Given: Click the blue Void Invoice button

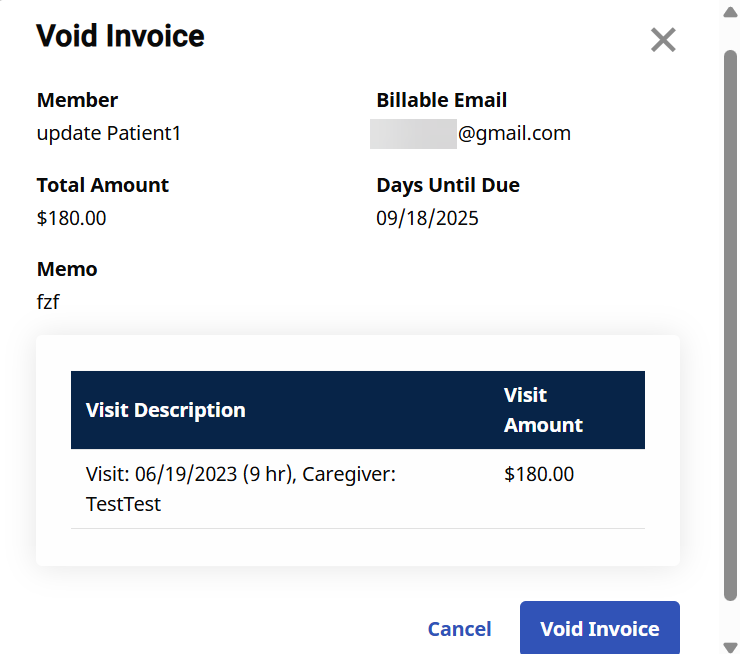Looking at the screenshot, I should pyautogui.click(x=599, y=629).
